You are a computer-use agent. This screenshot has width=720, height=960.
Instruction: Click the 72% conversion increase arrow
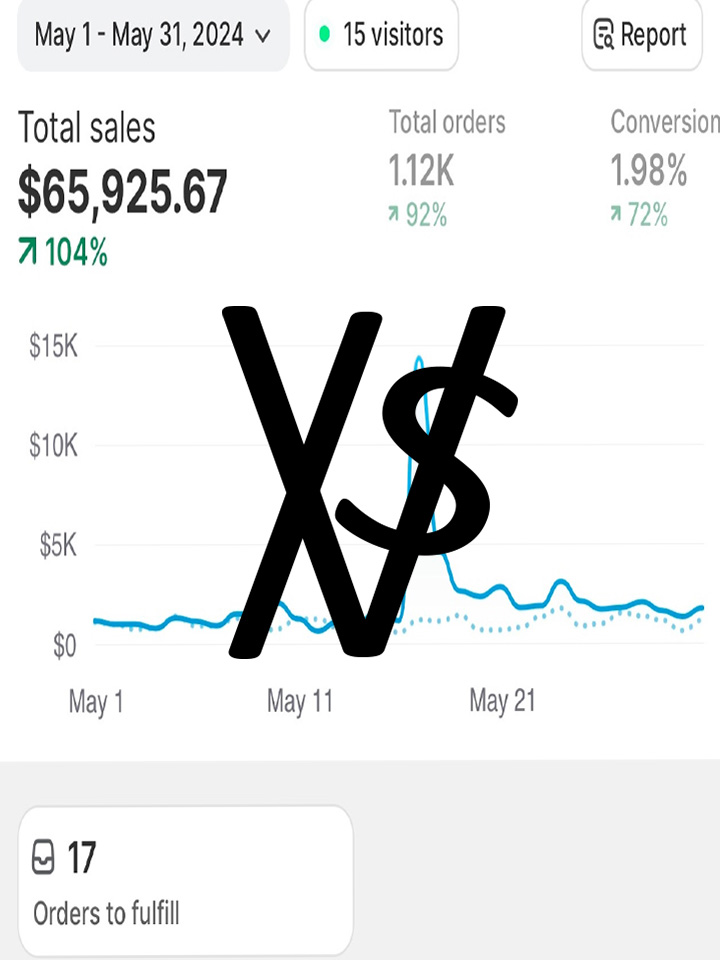click(x=615, y=214)
